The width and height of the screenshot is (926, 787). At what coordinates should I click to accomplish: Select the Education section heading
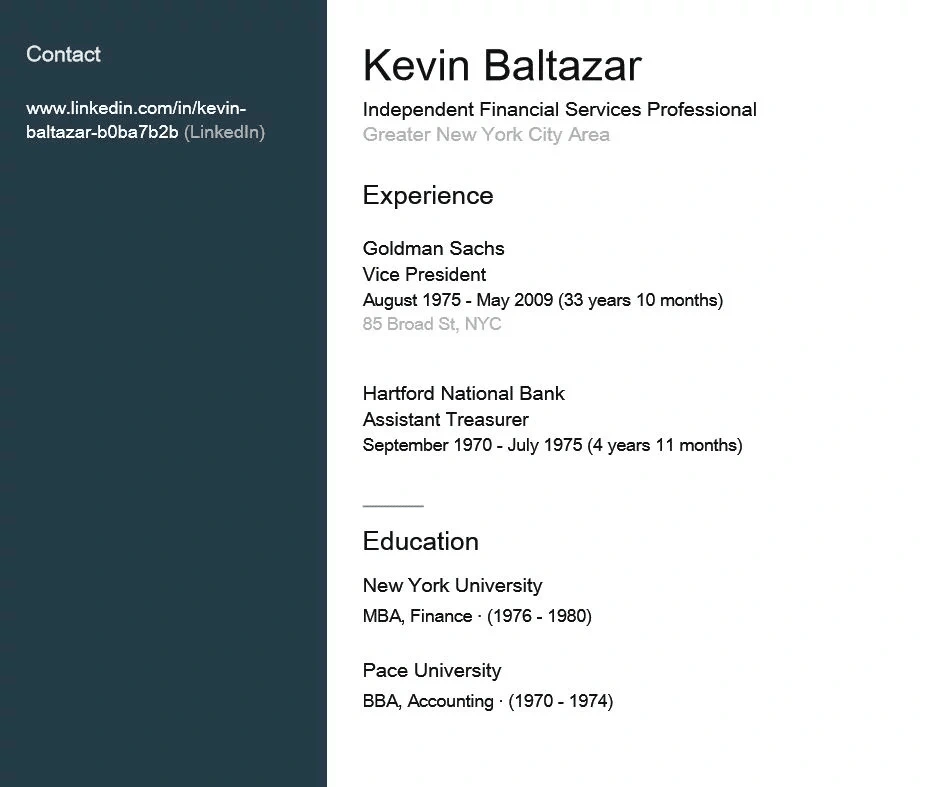click(x=420, y=541)
